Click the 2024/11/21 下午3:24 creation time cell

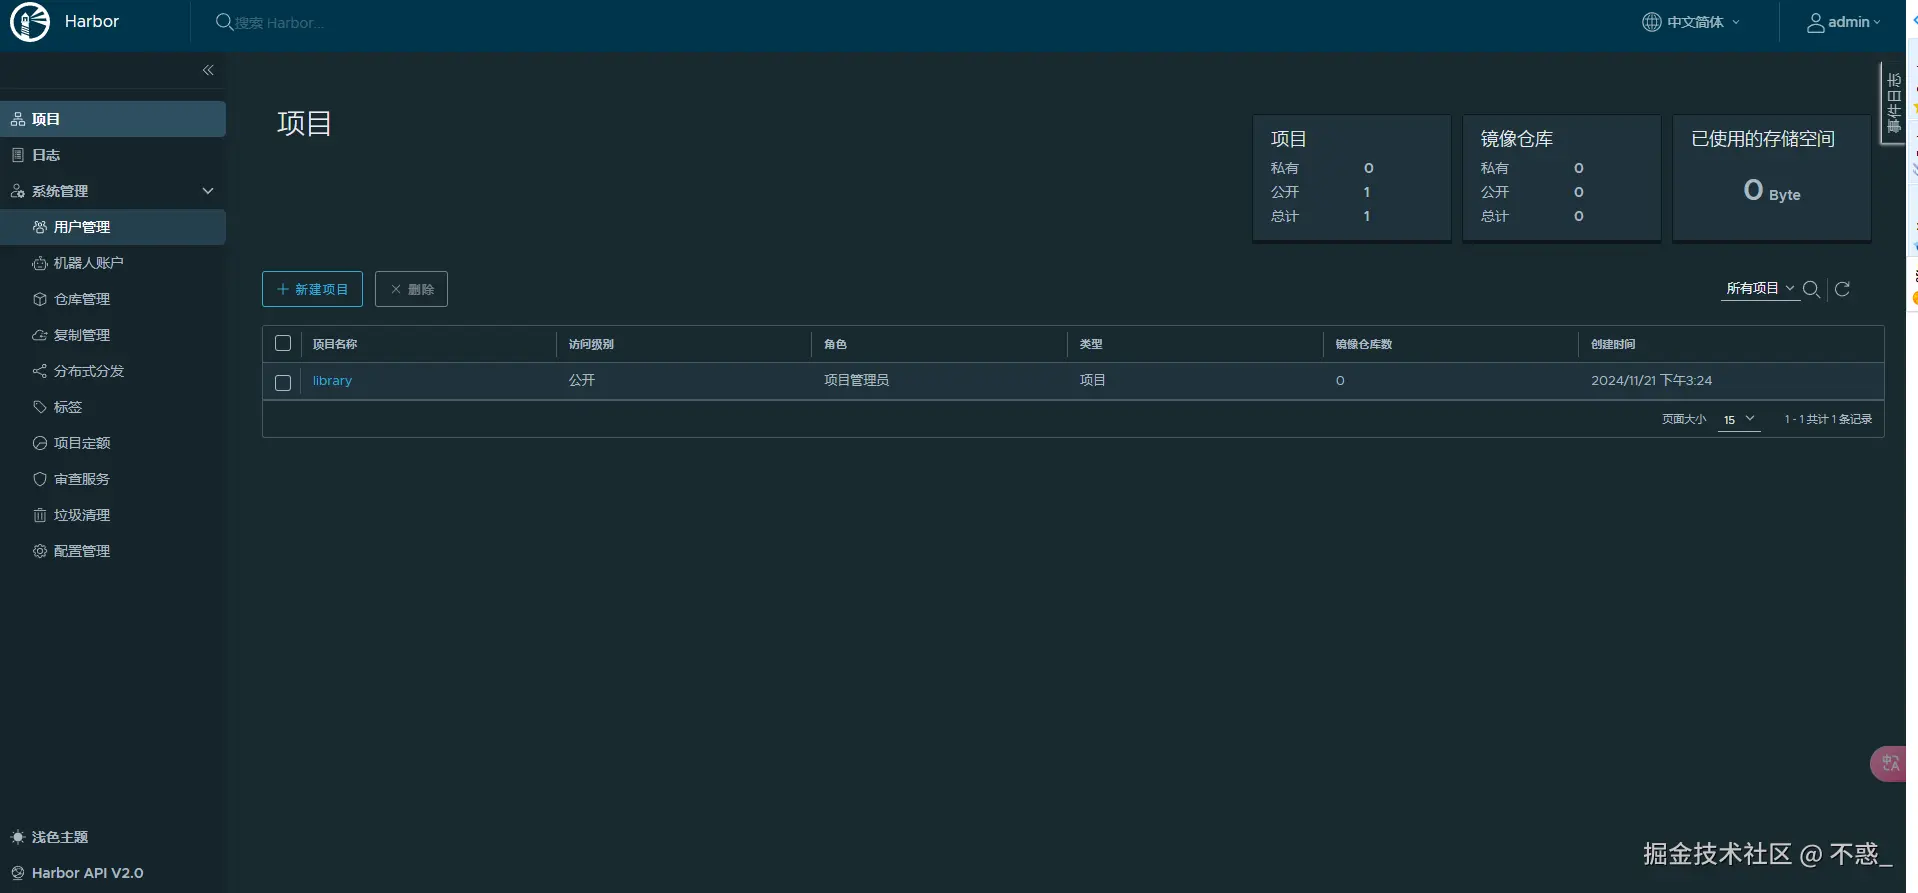(x=1651, y=381)
